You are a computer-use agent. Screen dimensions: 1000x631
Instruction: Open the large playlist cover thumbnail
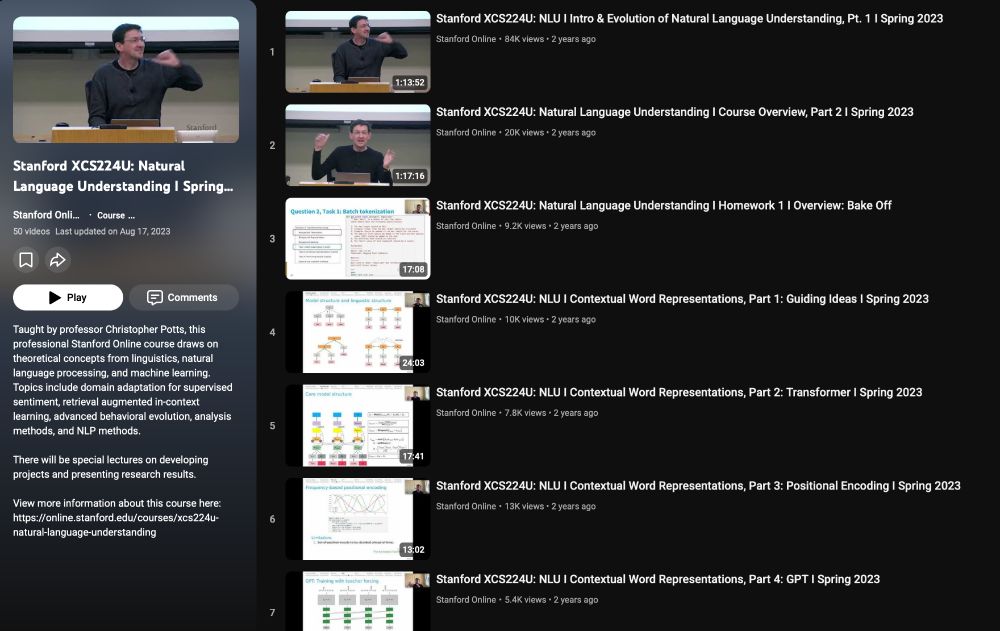pyautogui.click(x=126, y=80)
